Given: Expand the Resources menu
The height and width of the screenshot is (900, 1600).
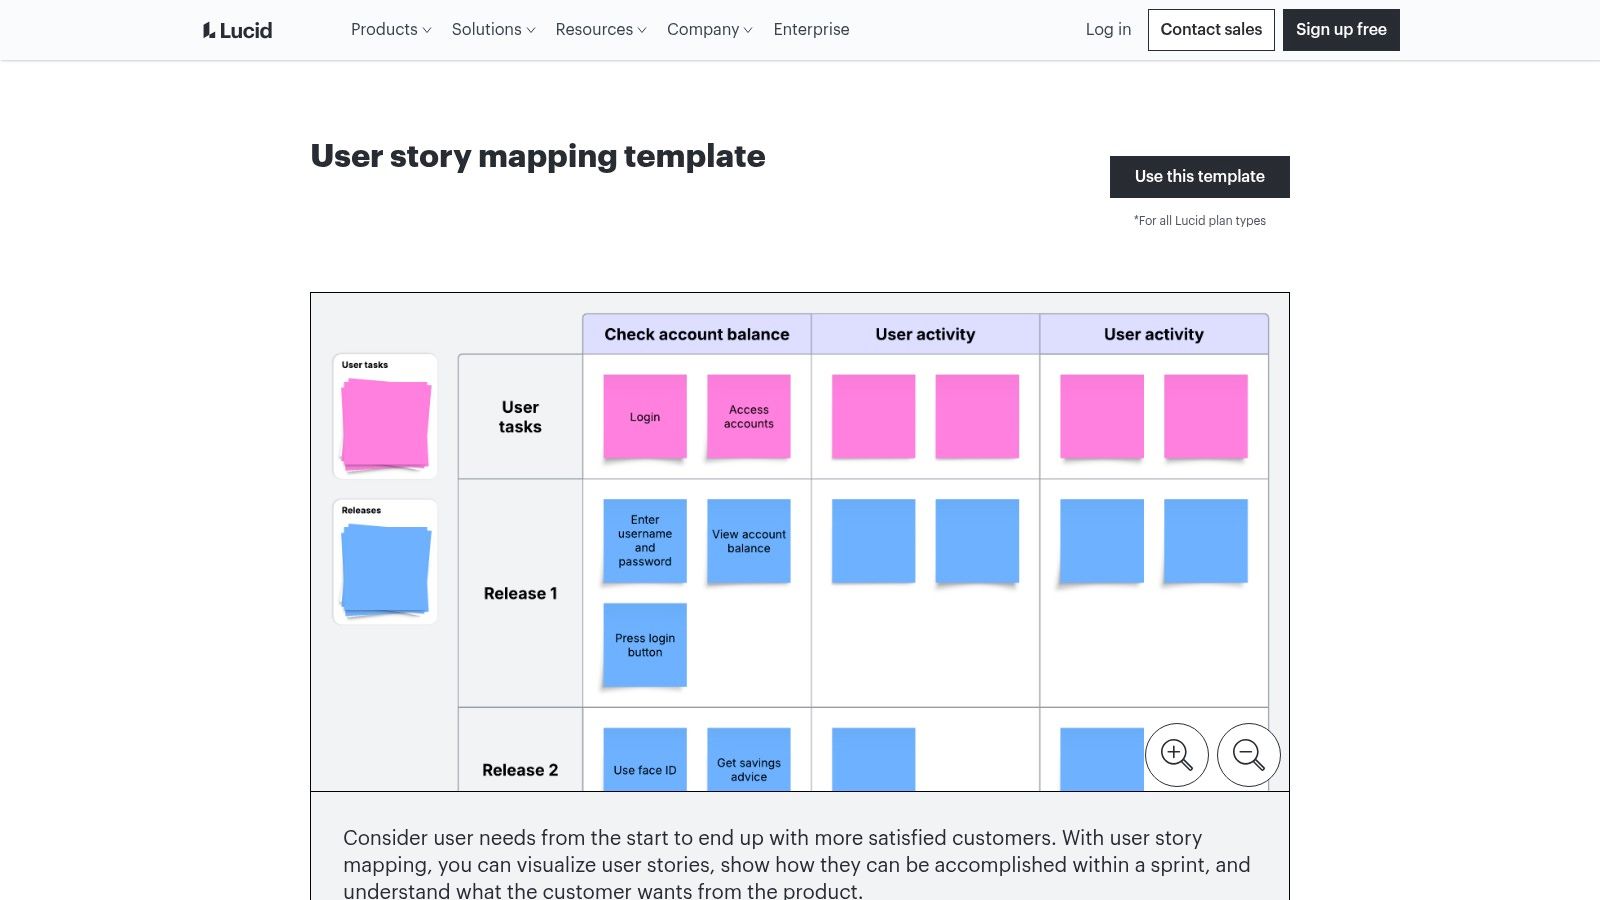Looking at the screenshot, I should pyautogui.click(x=601, y=30).
